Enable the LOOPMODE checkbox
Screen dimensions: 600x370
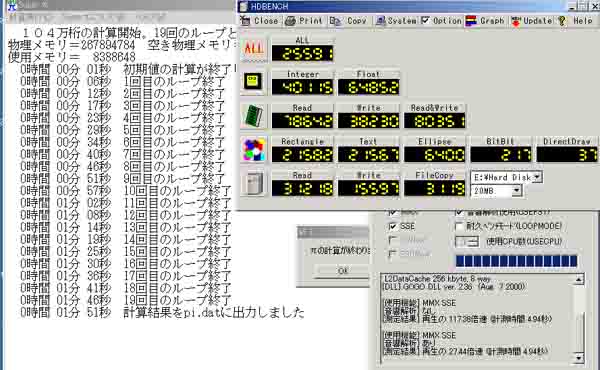coord(459,227)
